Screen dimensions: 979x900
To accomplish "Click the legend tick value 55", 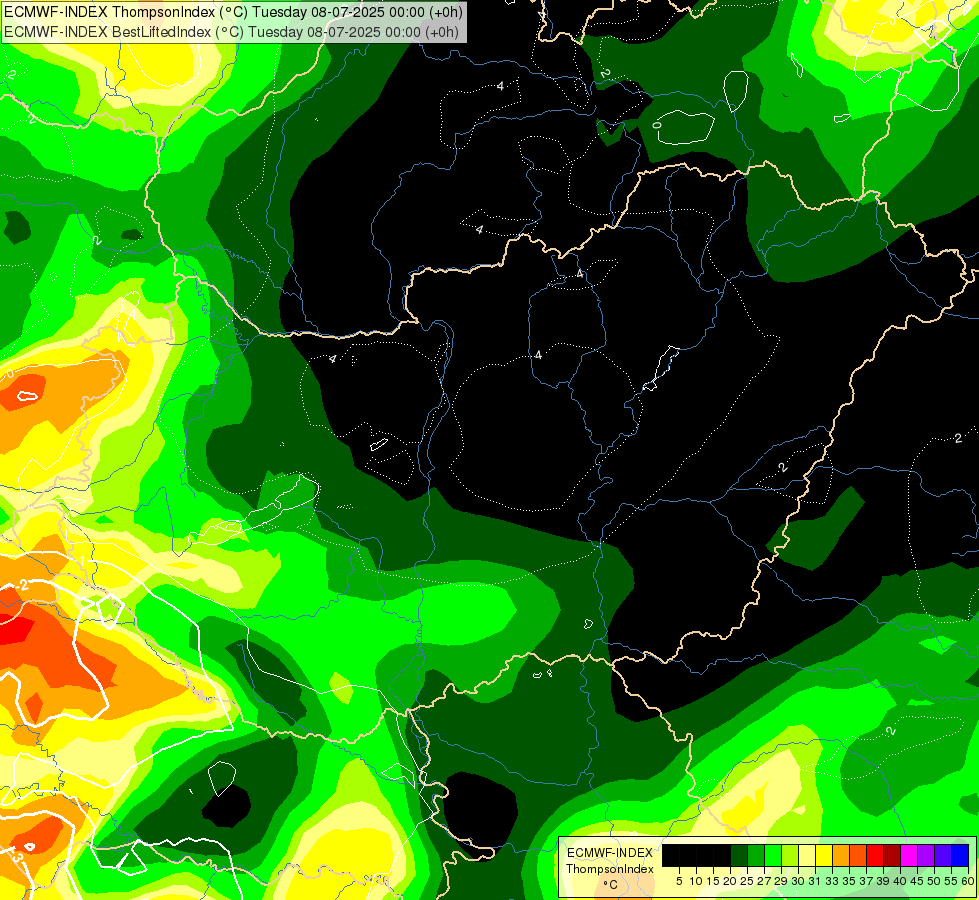I will click(x=951, y=881).
